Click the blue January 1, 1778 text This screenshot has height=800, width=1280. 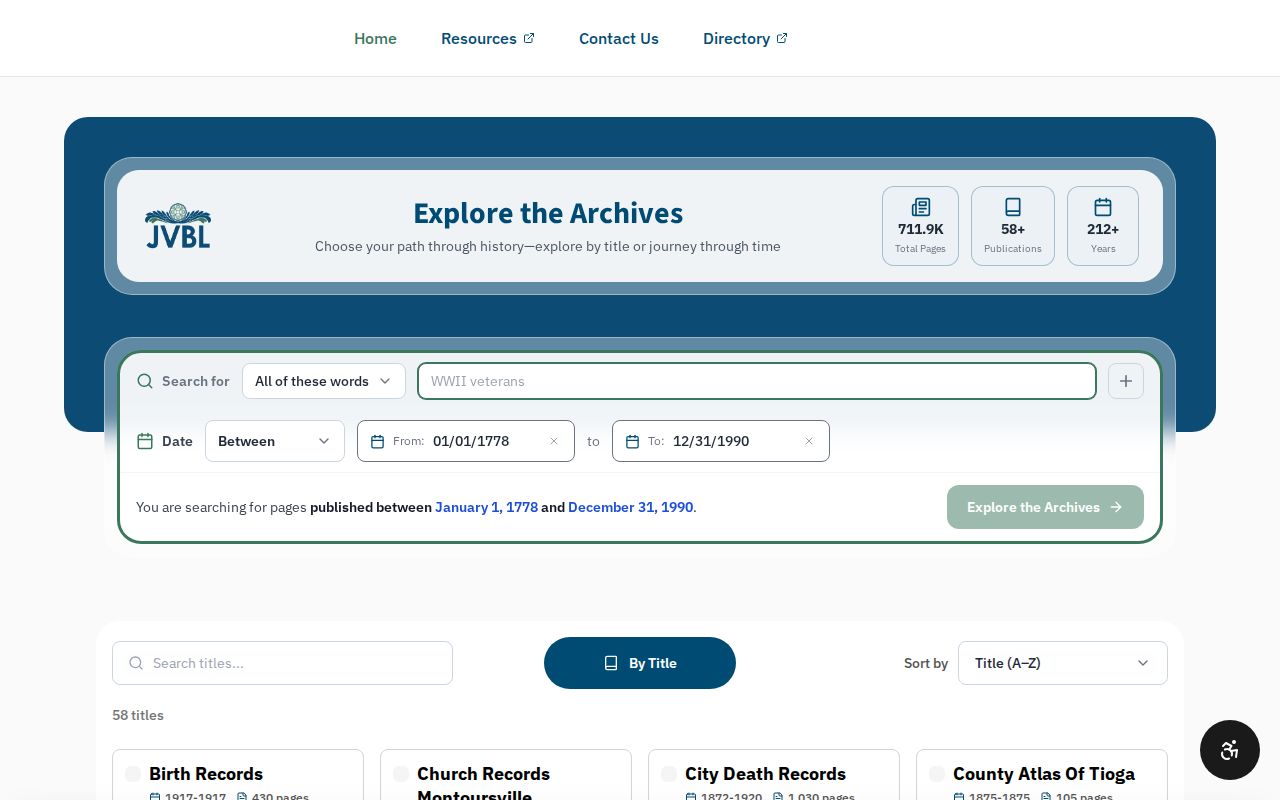point(486,507)
